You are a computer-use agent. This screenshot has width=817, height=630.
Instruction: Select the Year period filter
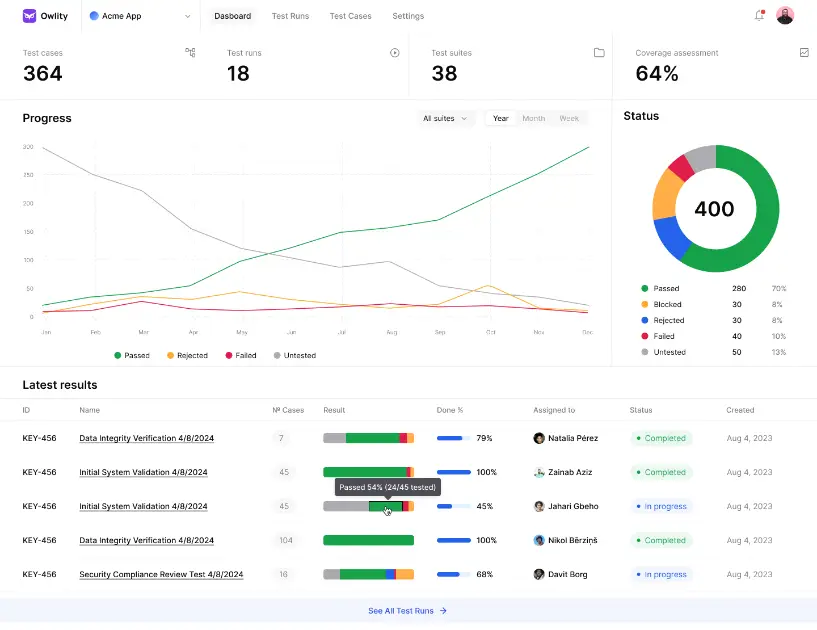[500, 117]
